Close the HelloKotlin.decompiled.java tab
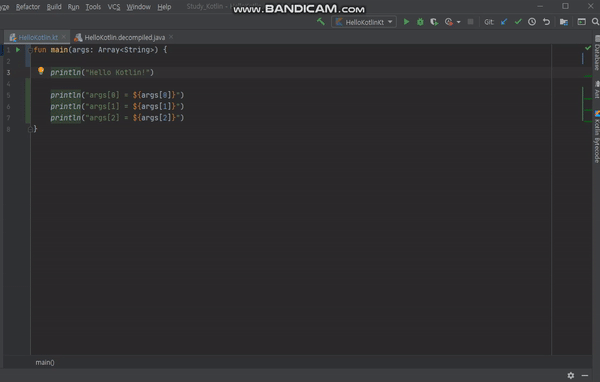The image size is (600, 382). pos(171,37)
